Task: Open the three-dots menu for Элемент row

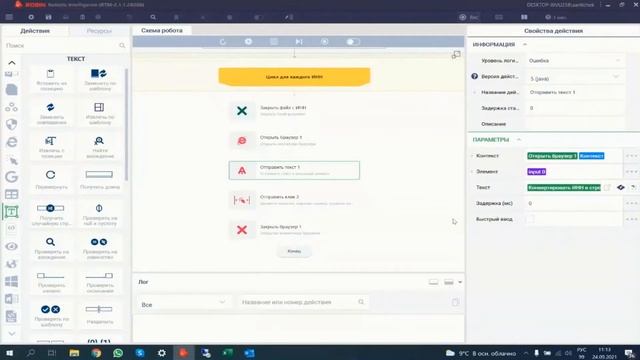Action: pos(631,172)
